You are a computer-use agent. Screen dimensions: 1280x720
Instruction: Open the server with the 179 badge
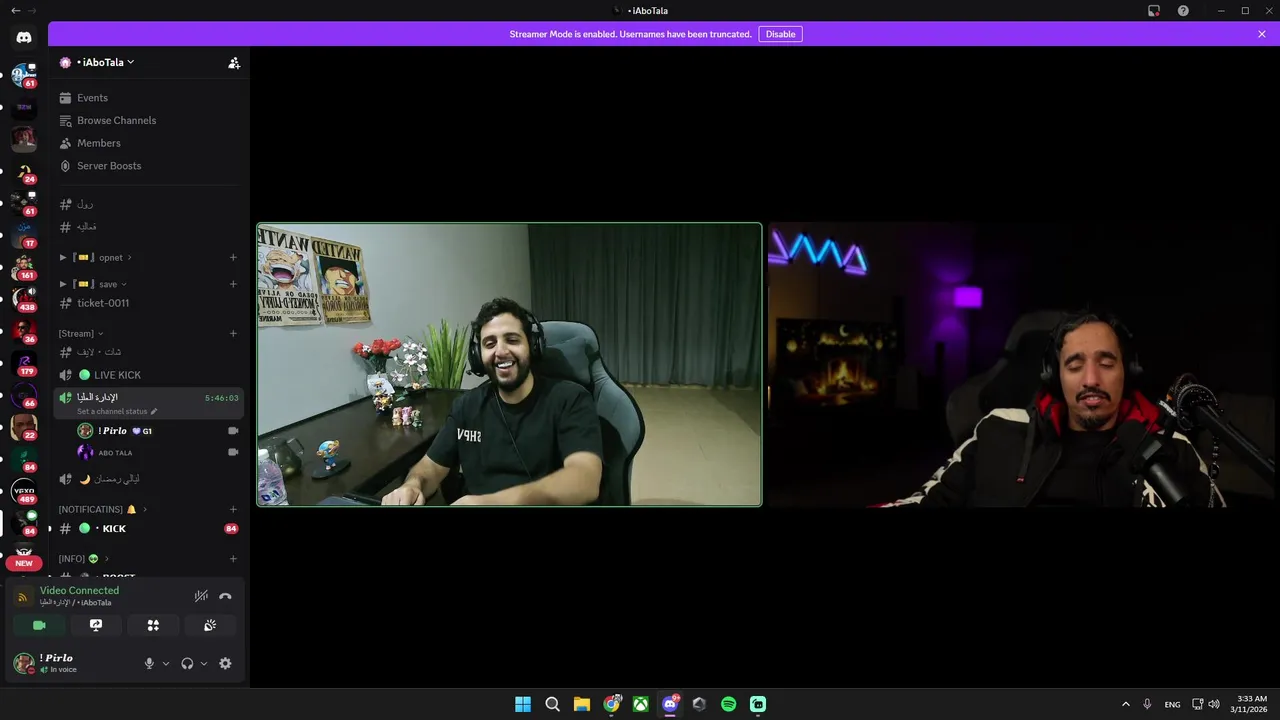(24, 363)
